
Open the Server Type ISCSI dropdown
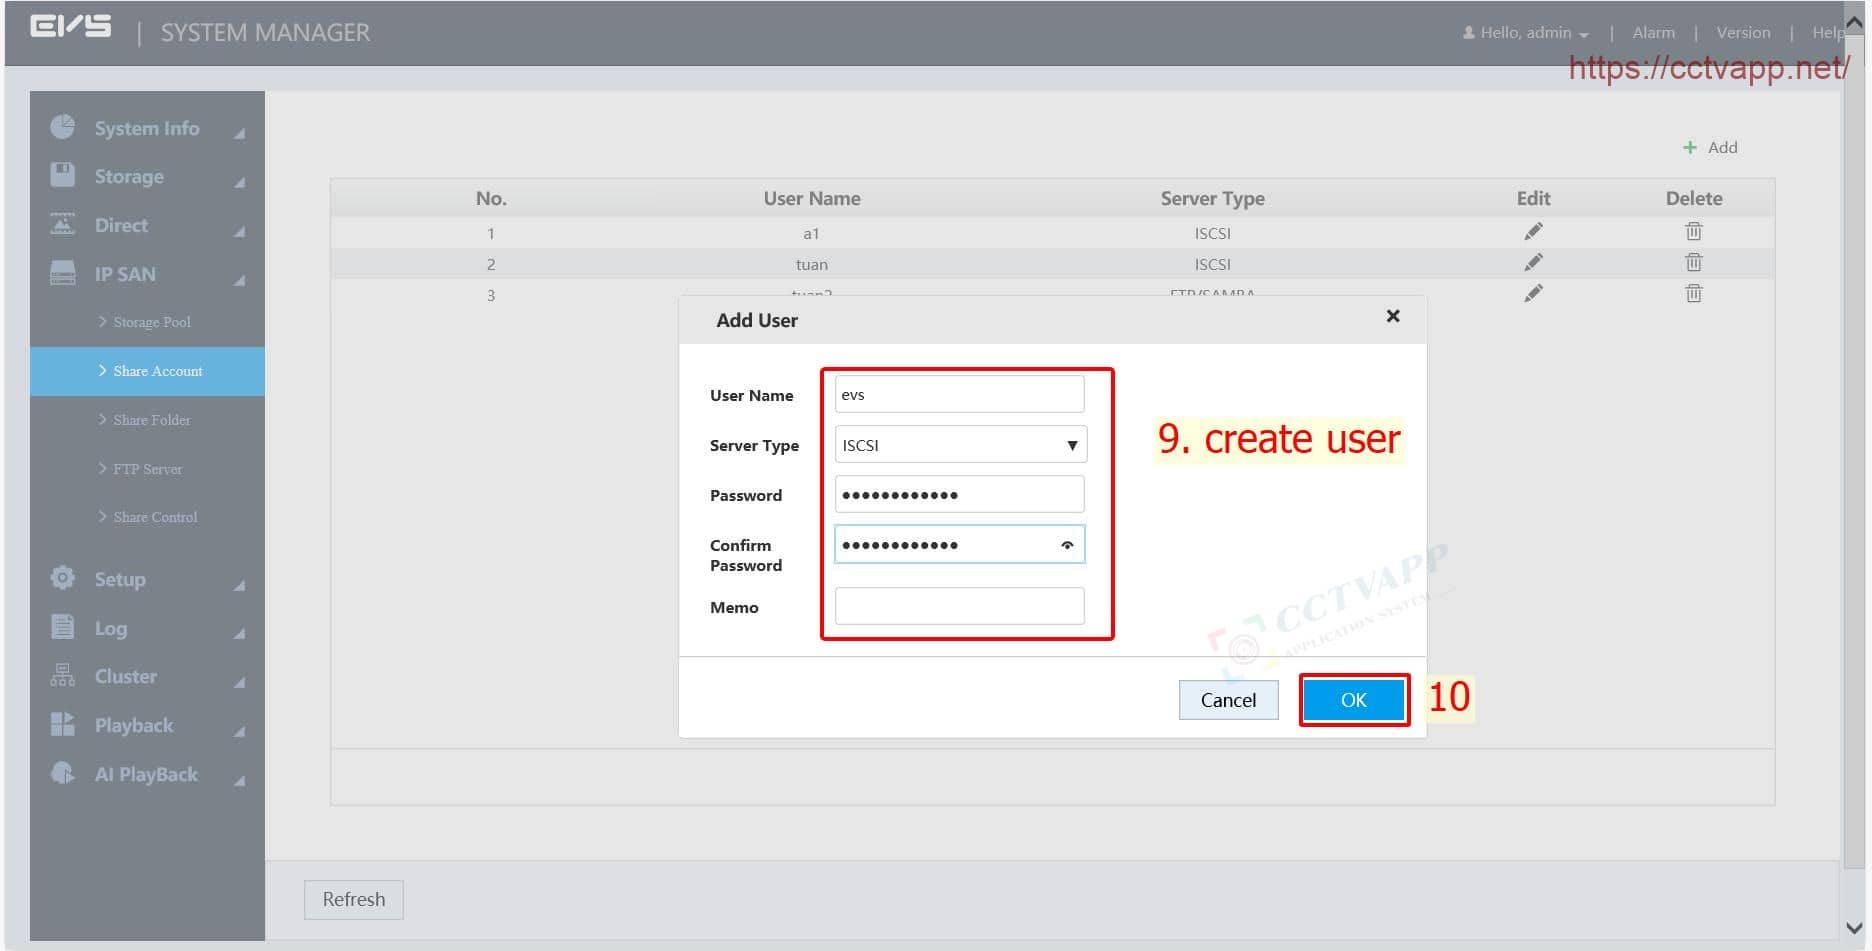tap(960, 445)
